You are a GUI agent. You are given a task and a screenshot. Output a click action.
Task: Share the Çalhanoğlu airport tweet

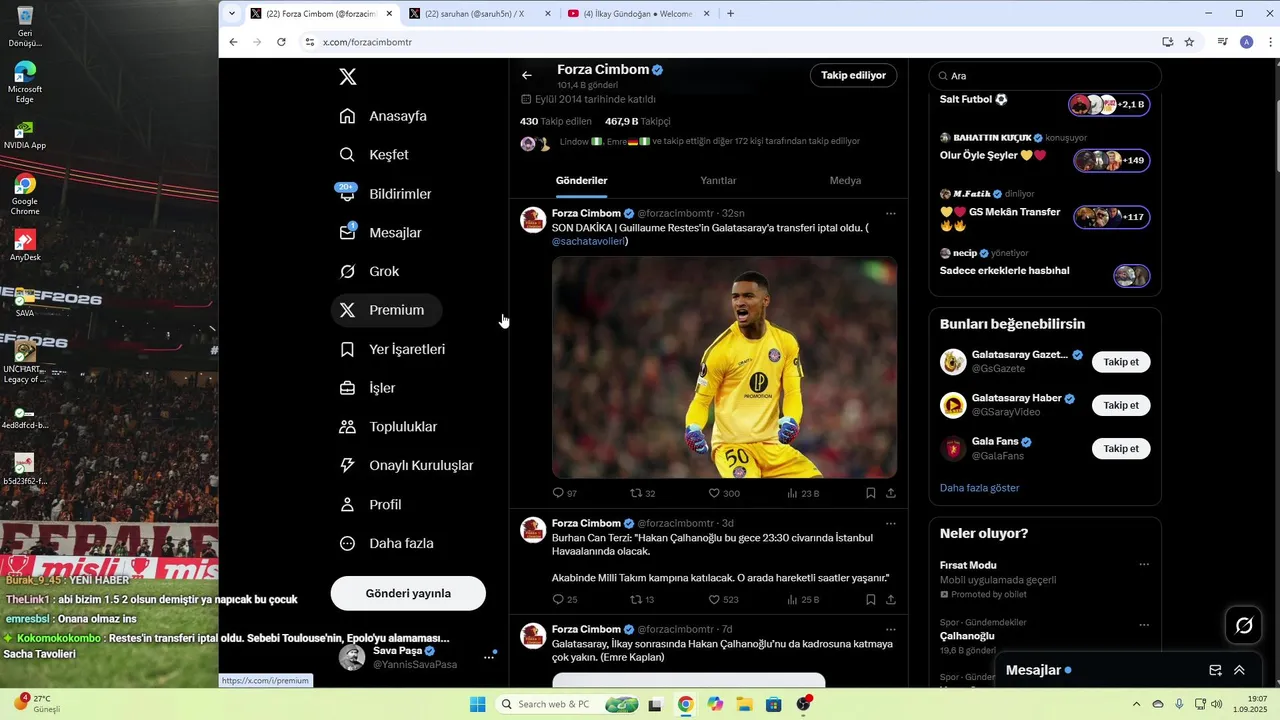(890, 600)
